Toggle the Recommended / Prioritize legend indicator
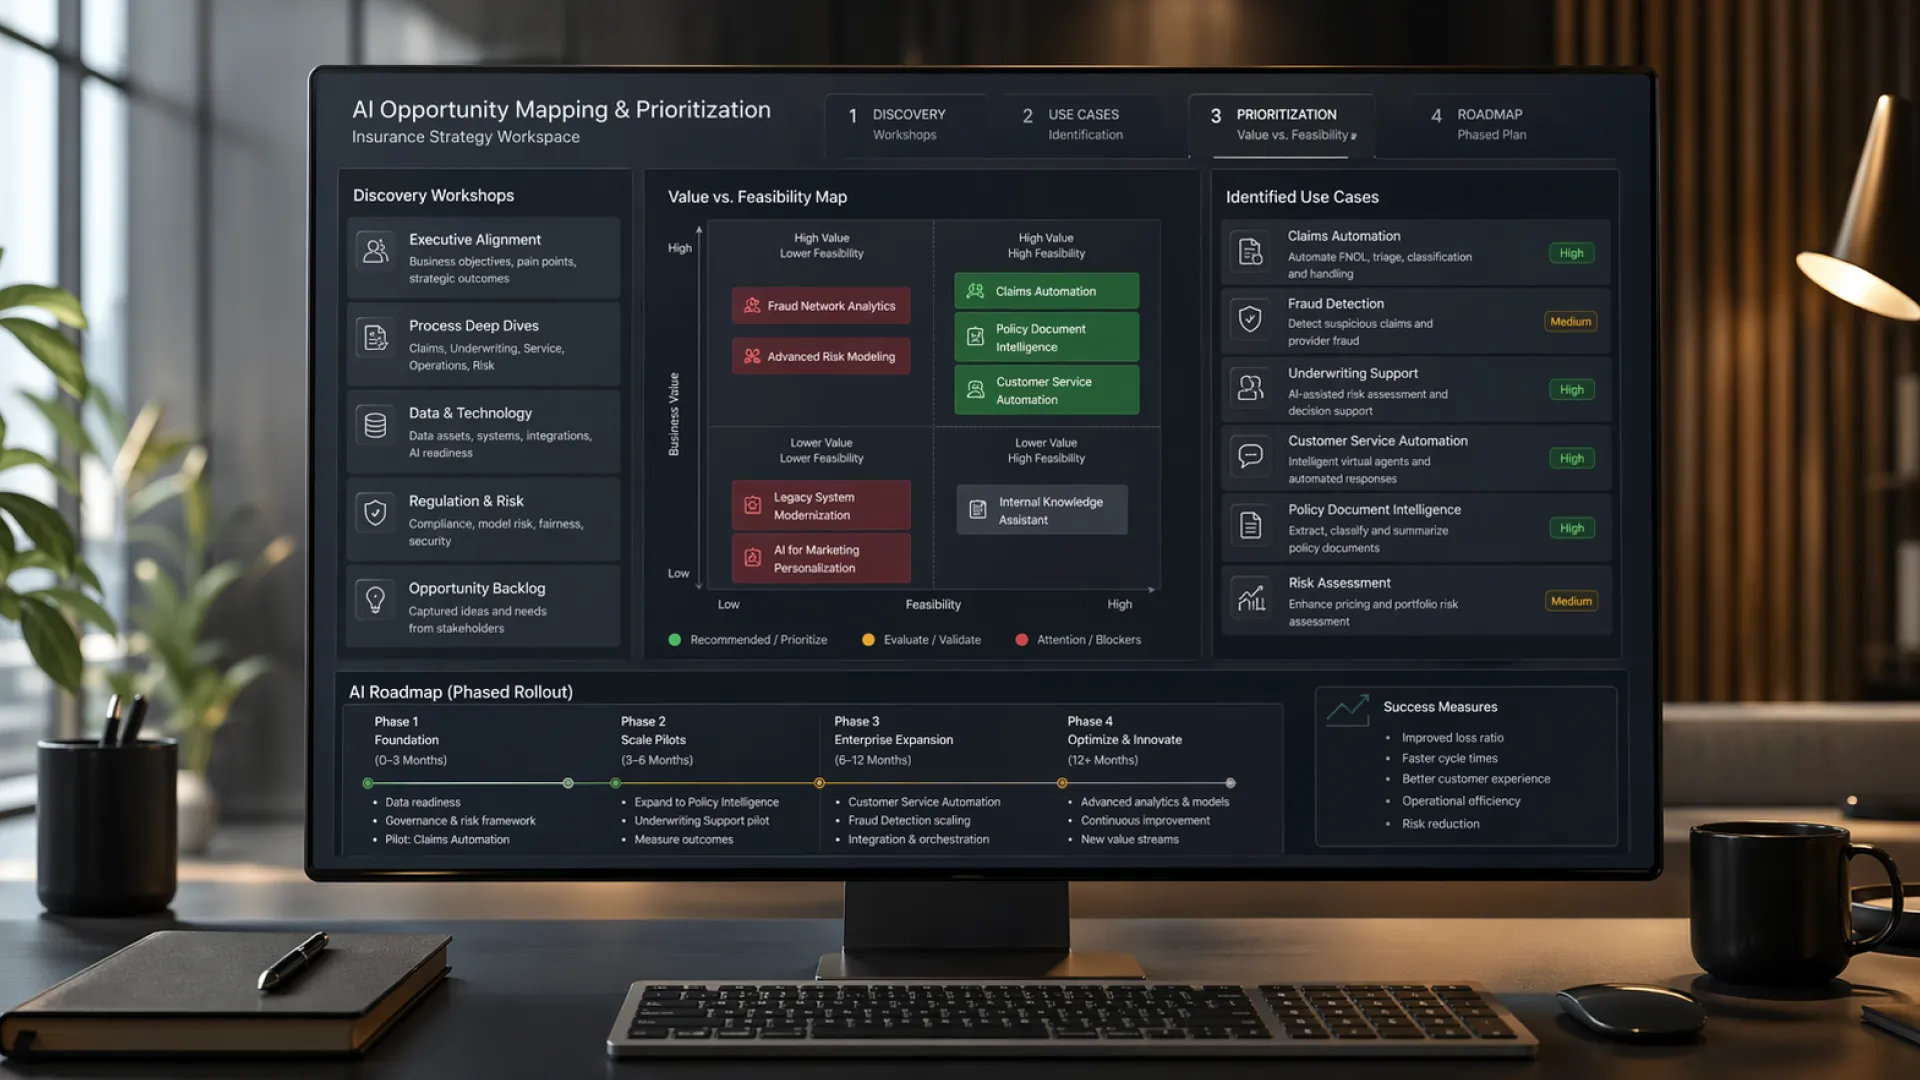Screen dimensions: 1920x1080 tap(674, 639)
